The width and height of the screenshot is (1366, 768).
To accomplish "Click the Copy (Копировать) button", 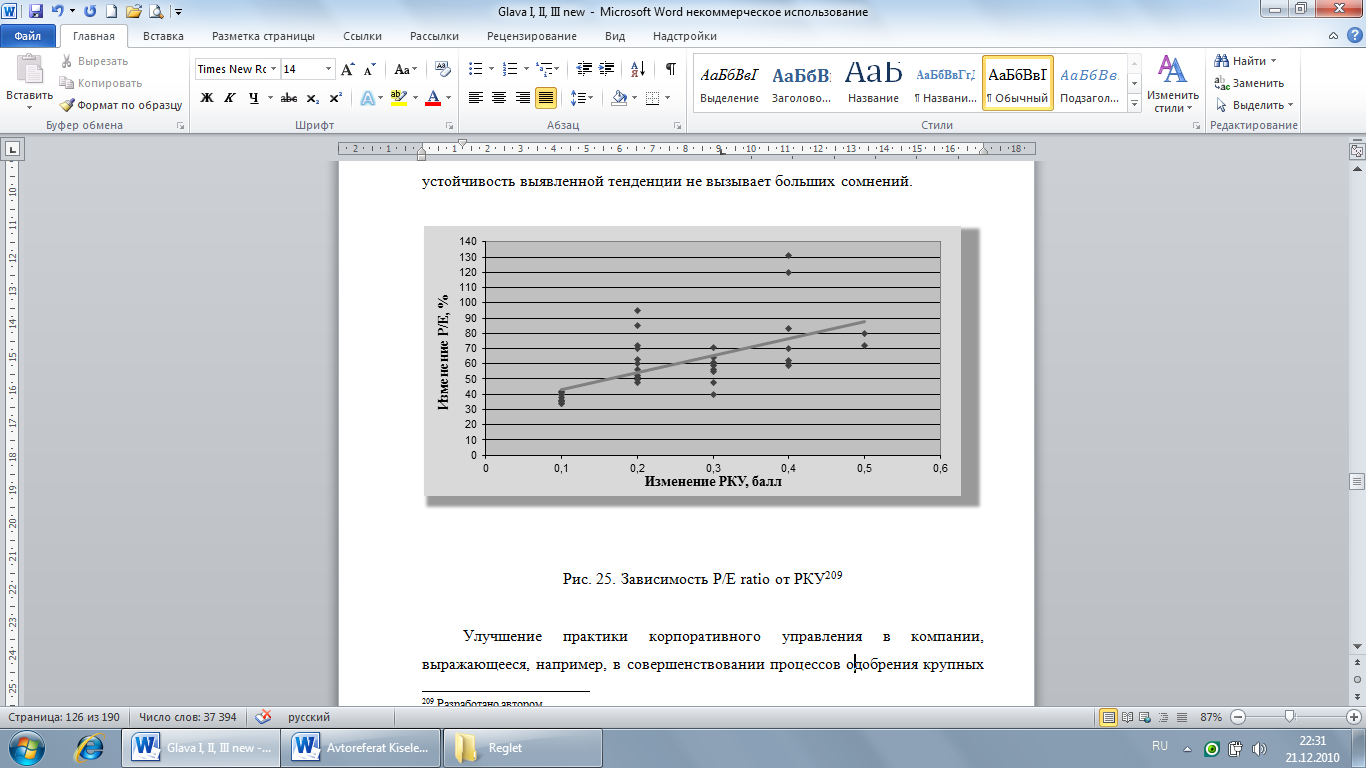I will 101,83.
